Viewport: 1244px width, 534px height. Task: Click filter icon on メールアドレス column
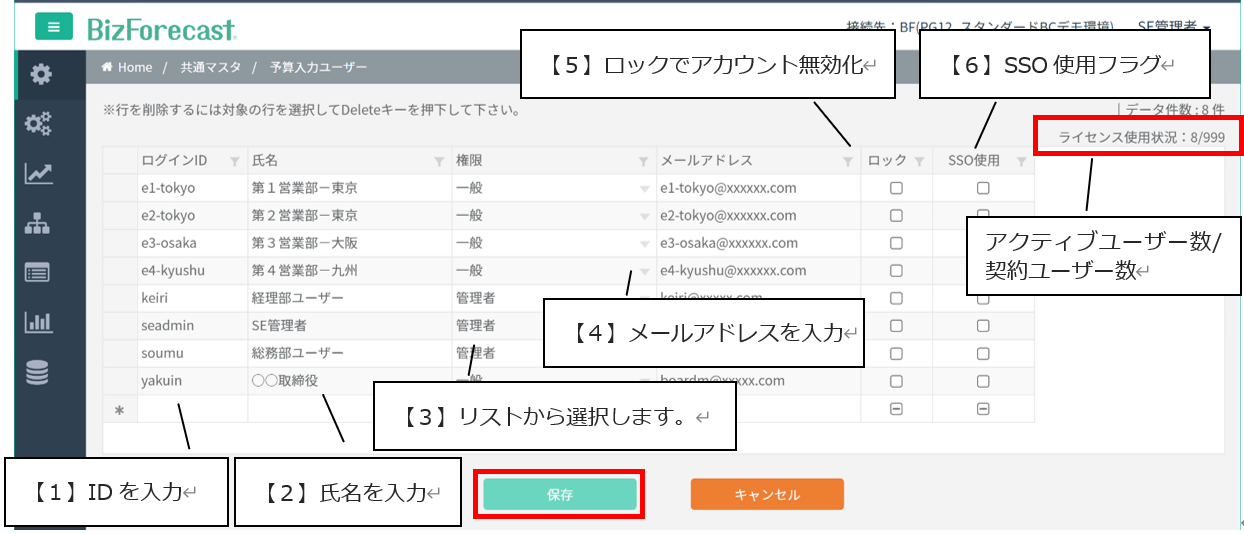point(847,161)
